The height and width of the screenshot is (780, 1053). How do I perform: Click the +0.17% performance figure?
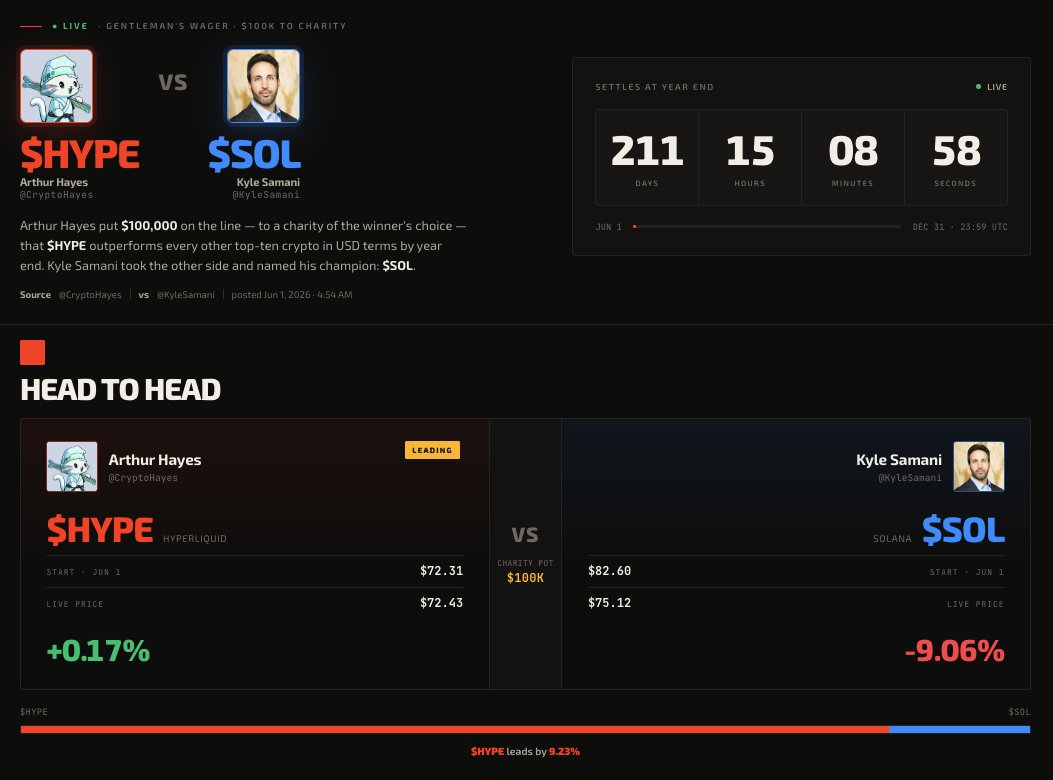point(98,651)
